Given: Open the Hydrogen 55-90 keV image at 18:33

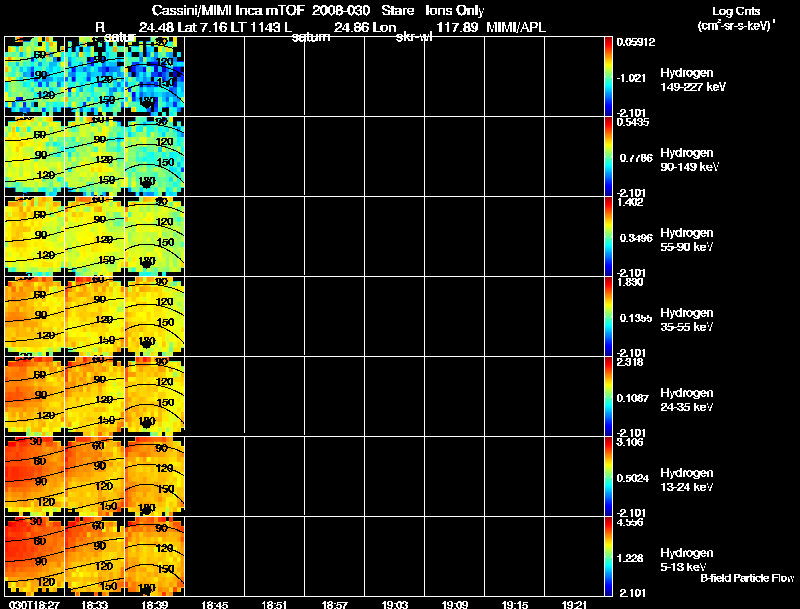Looking at the screenshot, I should 95,235.
